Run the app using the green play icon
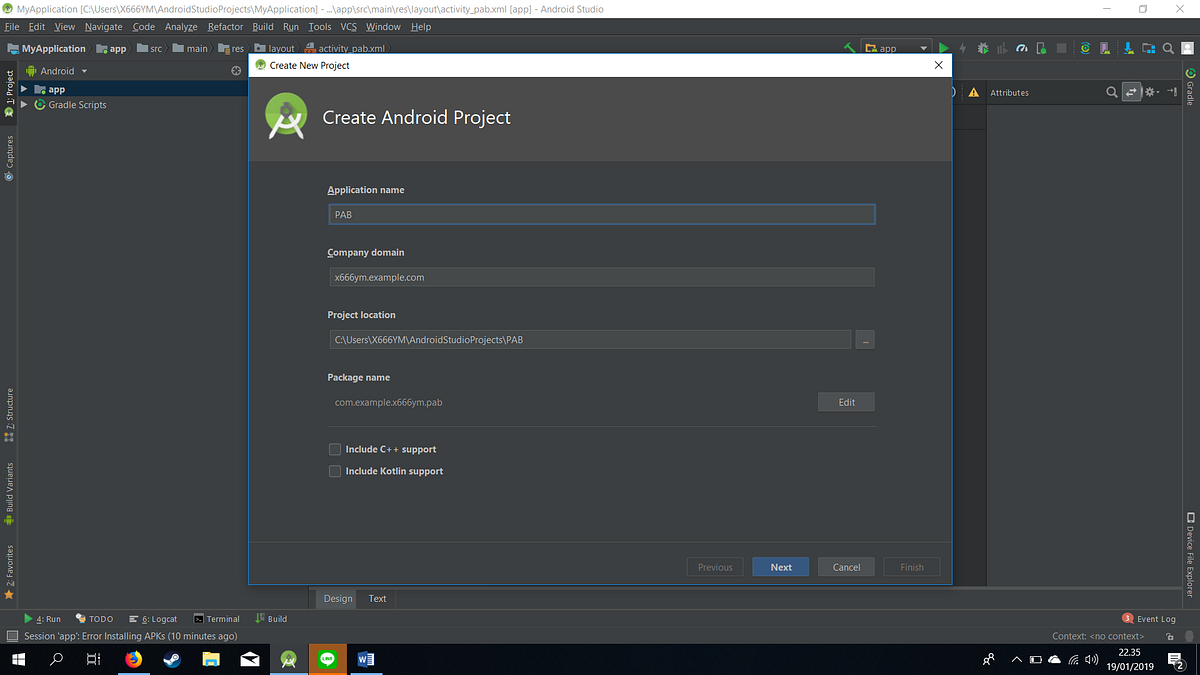Viewport: 1200px width, 675px height. coord(943,47)
